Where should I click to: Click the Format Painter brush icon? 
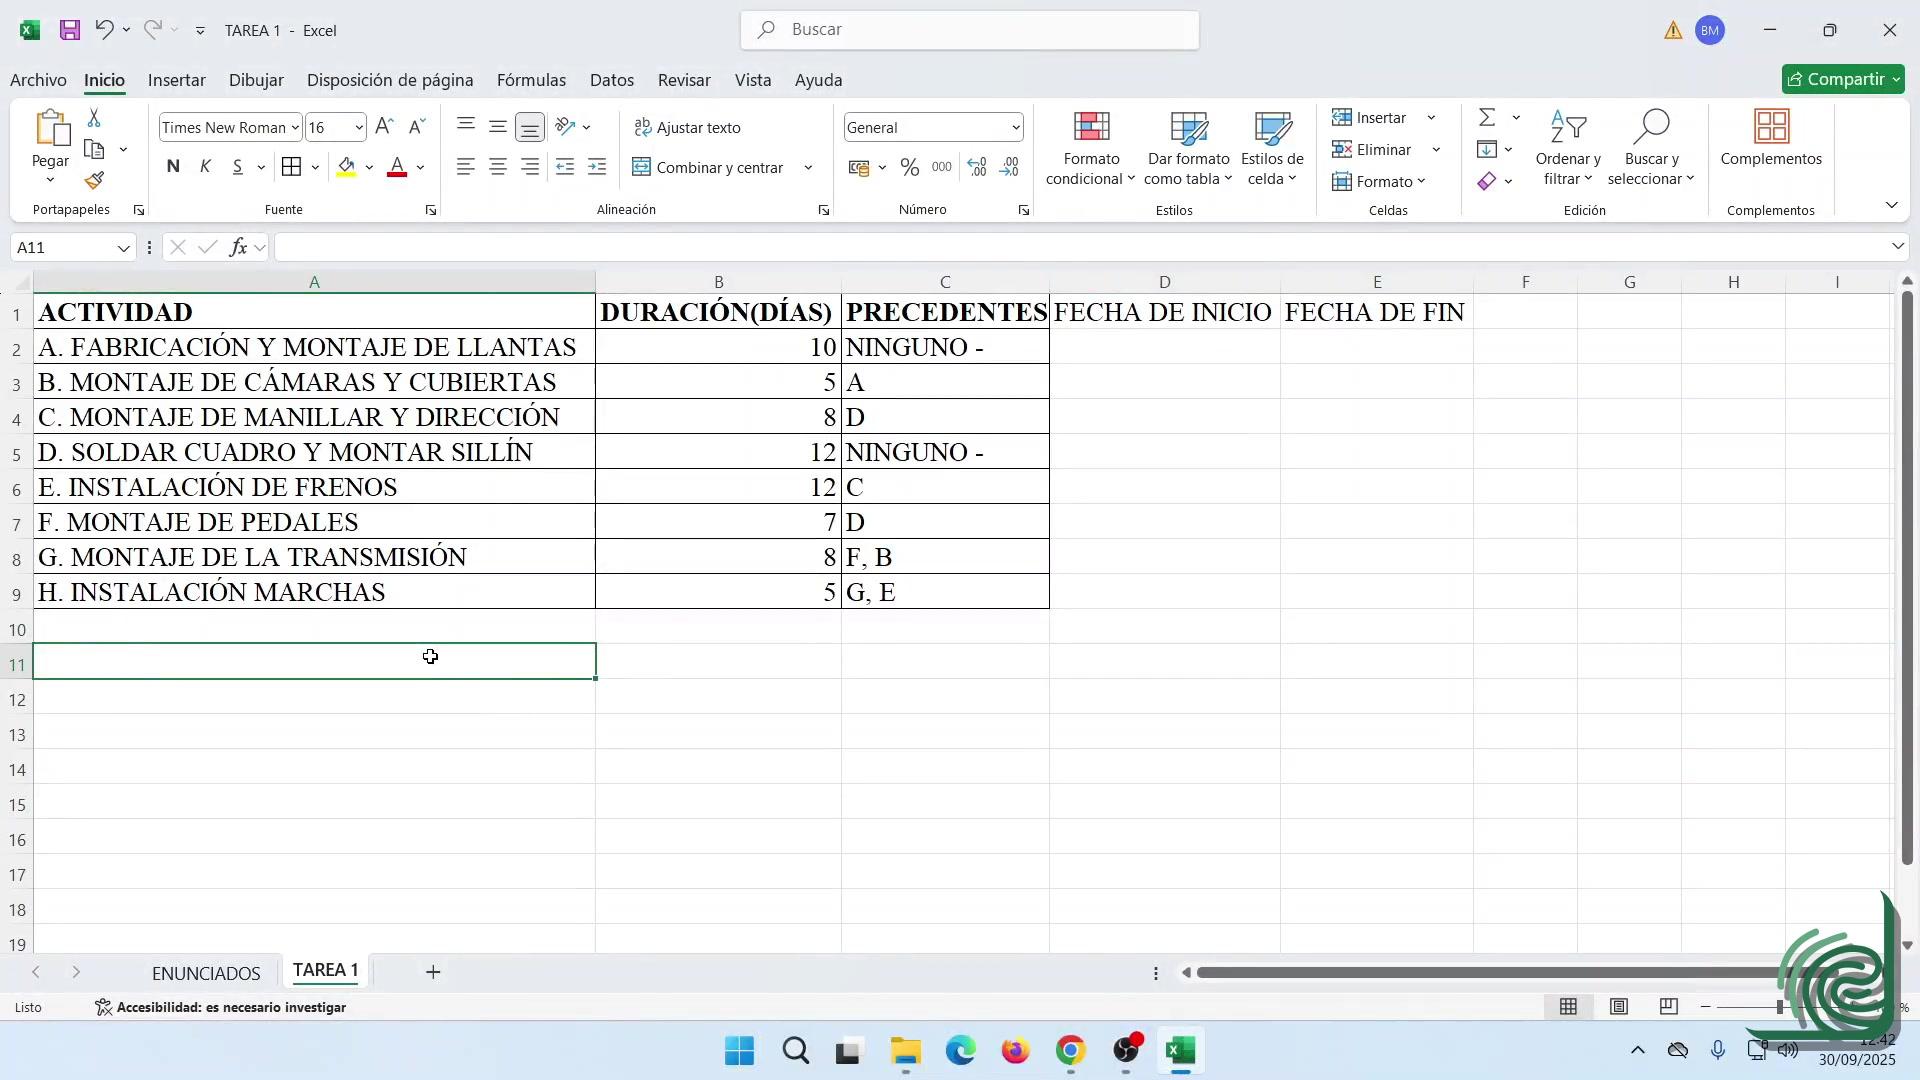[94, 181]
